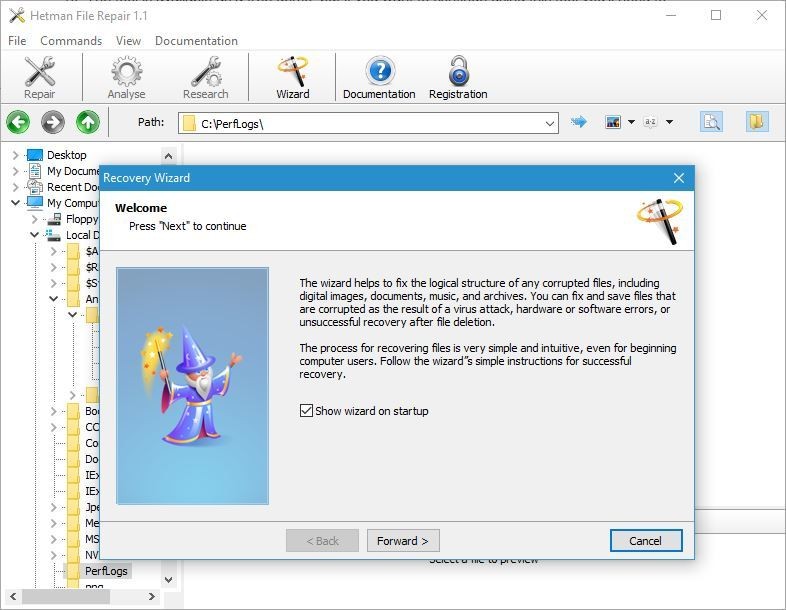Click the view mode thumbnails icon
786x610 pixels.
[x=613, y=122]
